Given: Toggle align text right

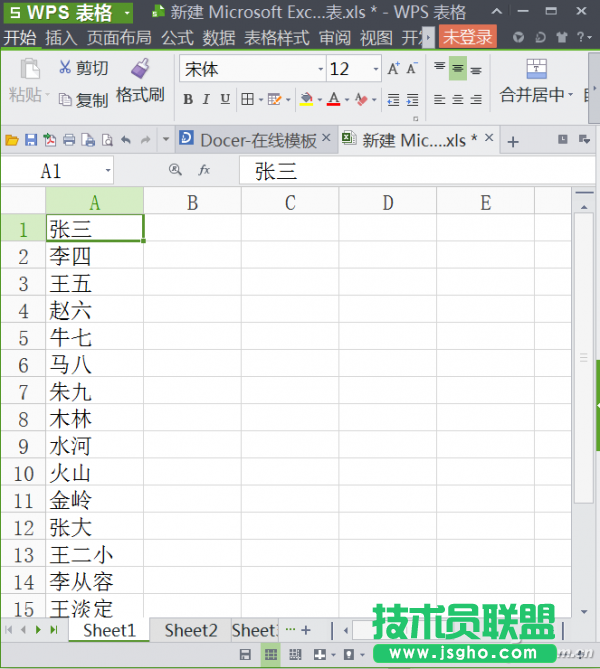Looking at the screenshot, I should (x=476, y=99).
